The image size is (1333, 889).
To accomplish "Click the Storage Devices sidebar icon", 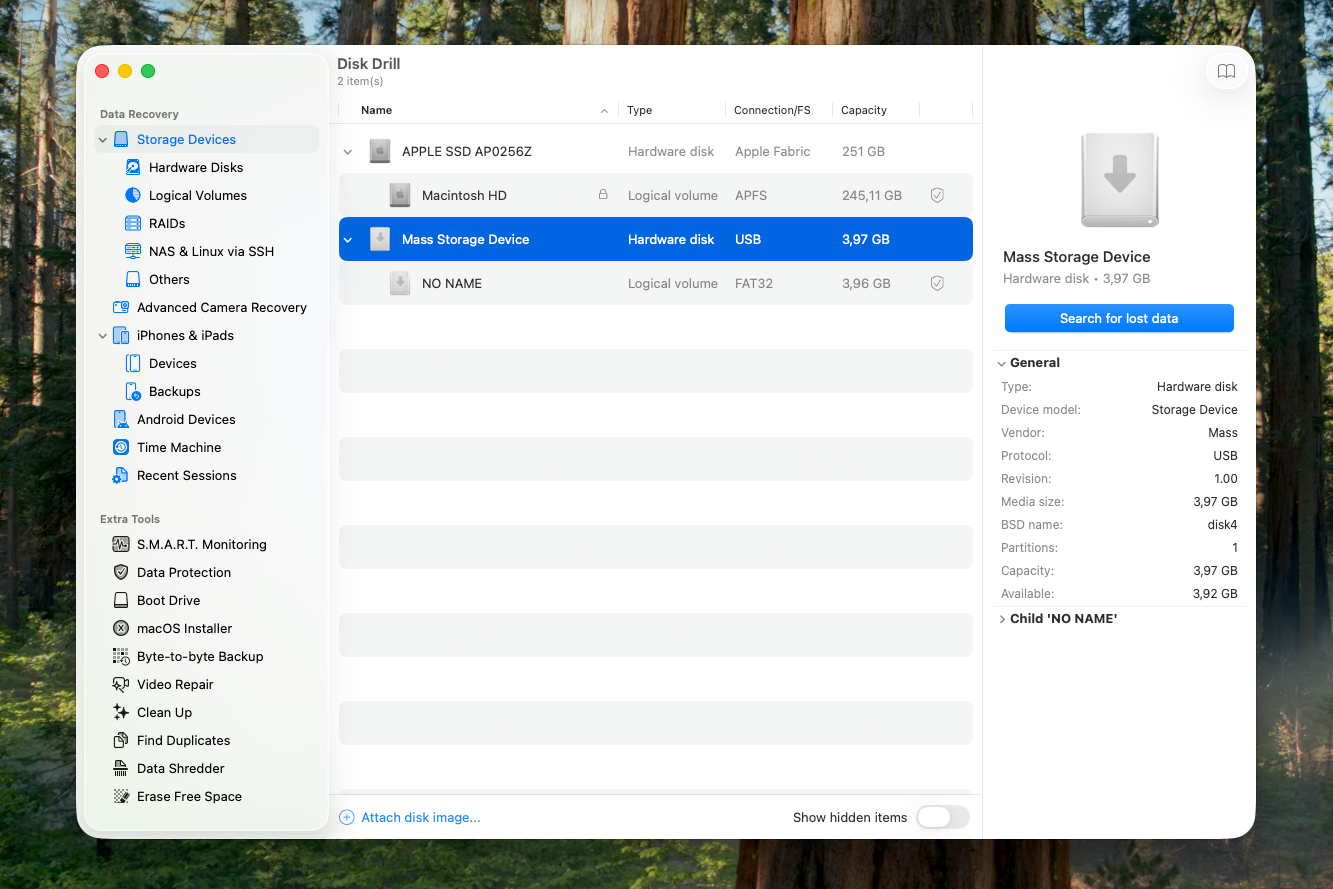I will (x=121, y=139).
